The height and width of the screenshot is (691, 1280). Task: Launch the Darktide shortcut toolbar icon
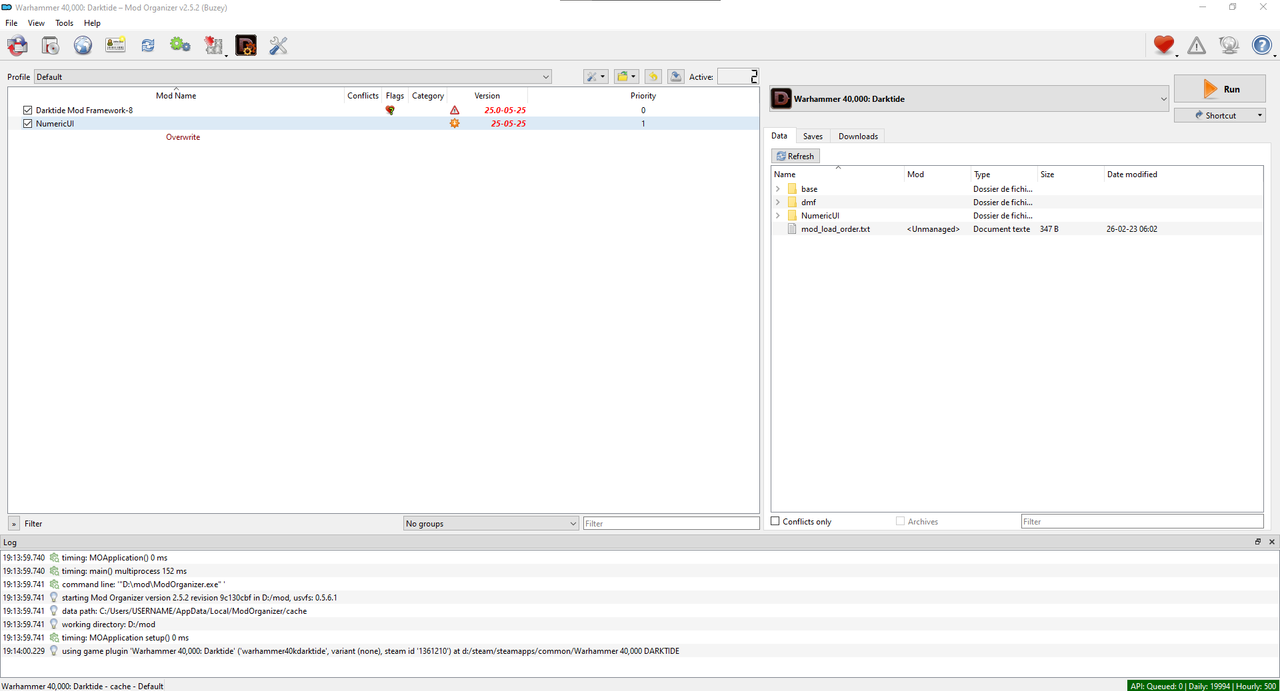click(x=246, y=45)
